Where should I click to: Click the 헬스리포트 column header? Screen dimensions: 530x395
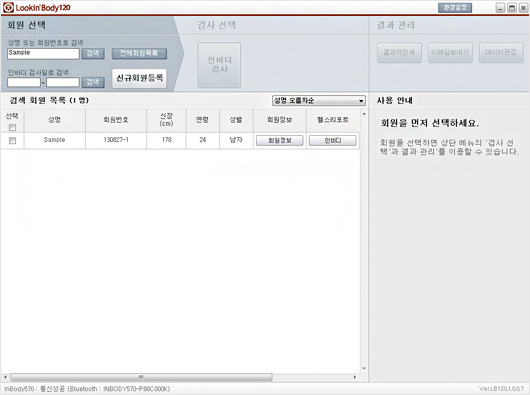333,120
